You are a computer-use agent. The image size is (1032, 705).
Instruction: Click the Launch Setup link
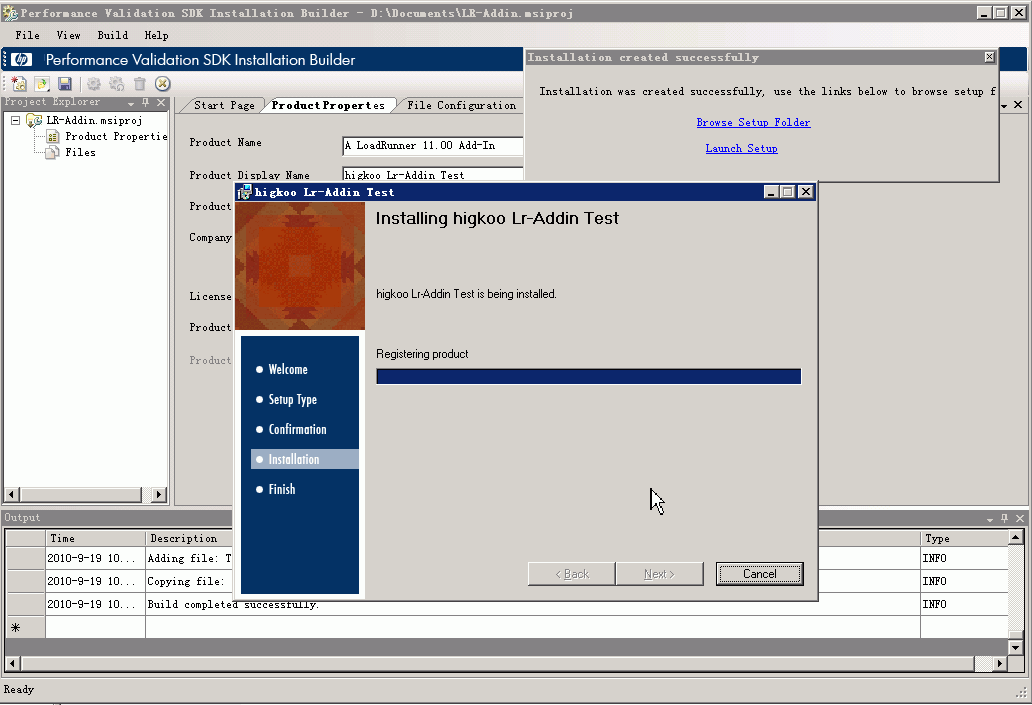coord(742,149)
